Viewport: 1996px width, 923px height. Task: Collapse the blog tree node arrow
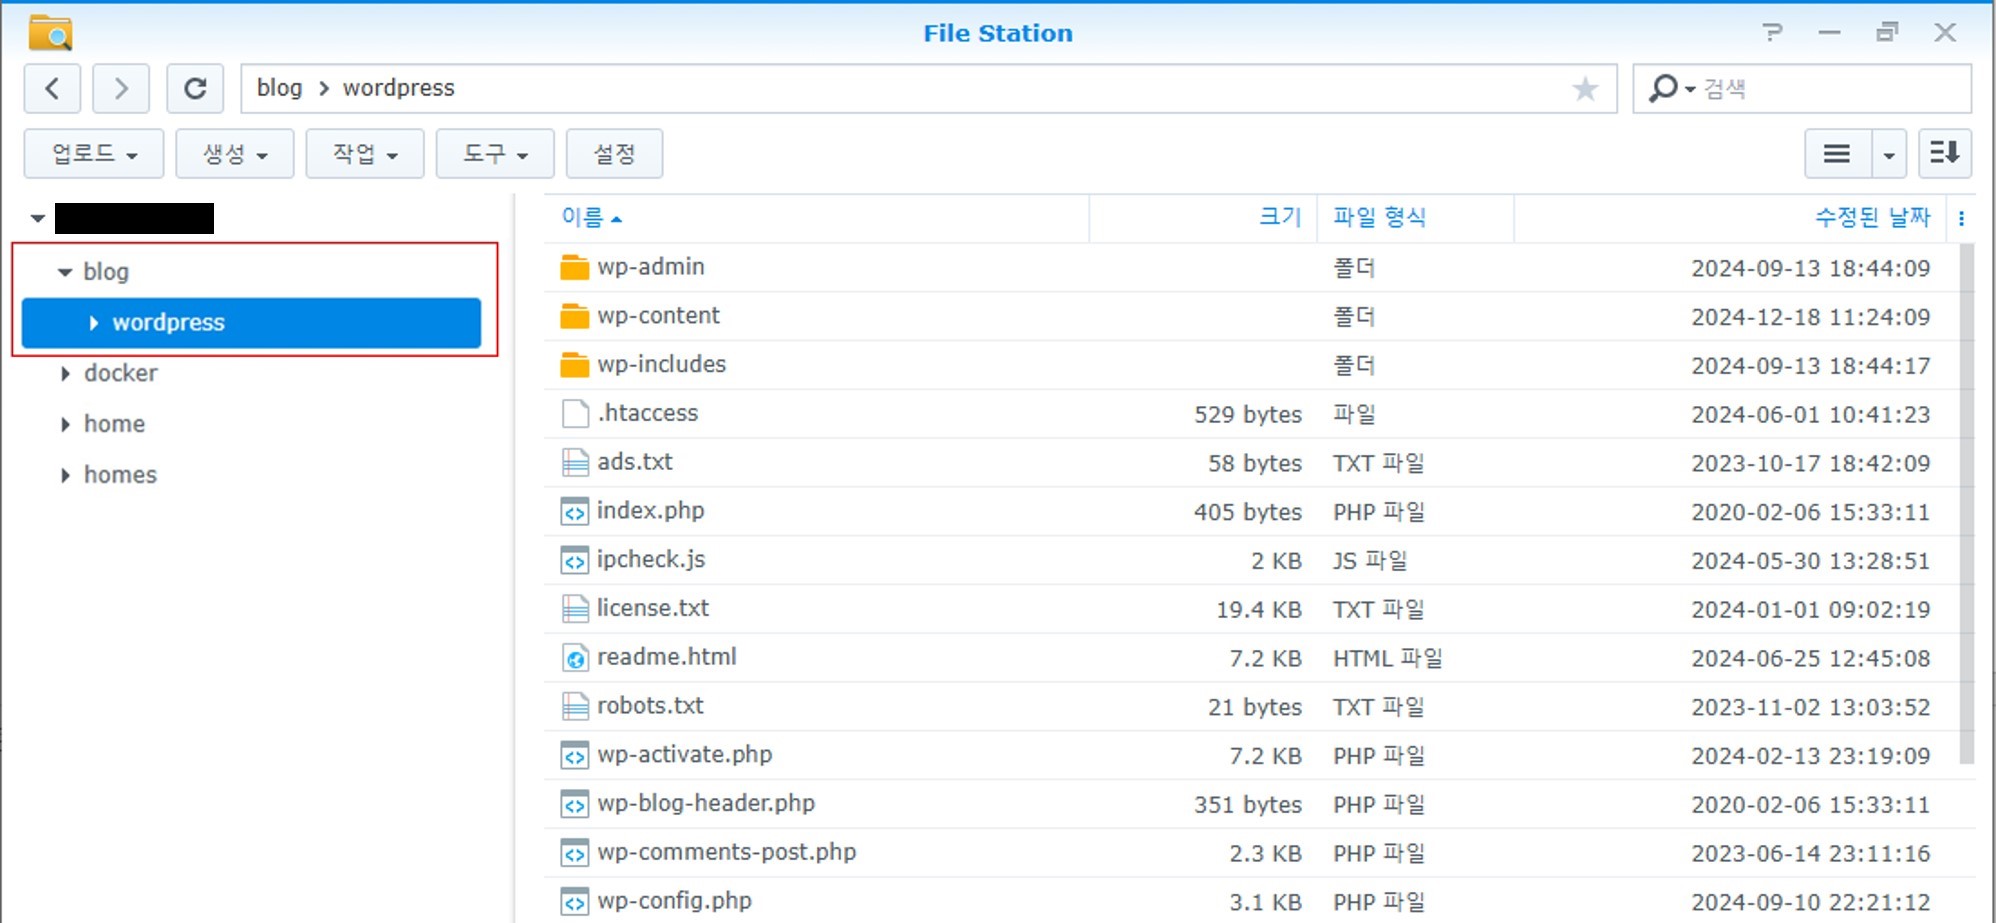pos(65,272)
